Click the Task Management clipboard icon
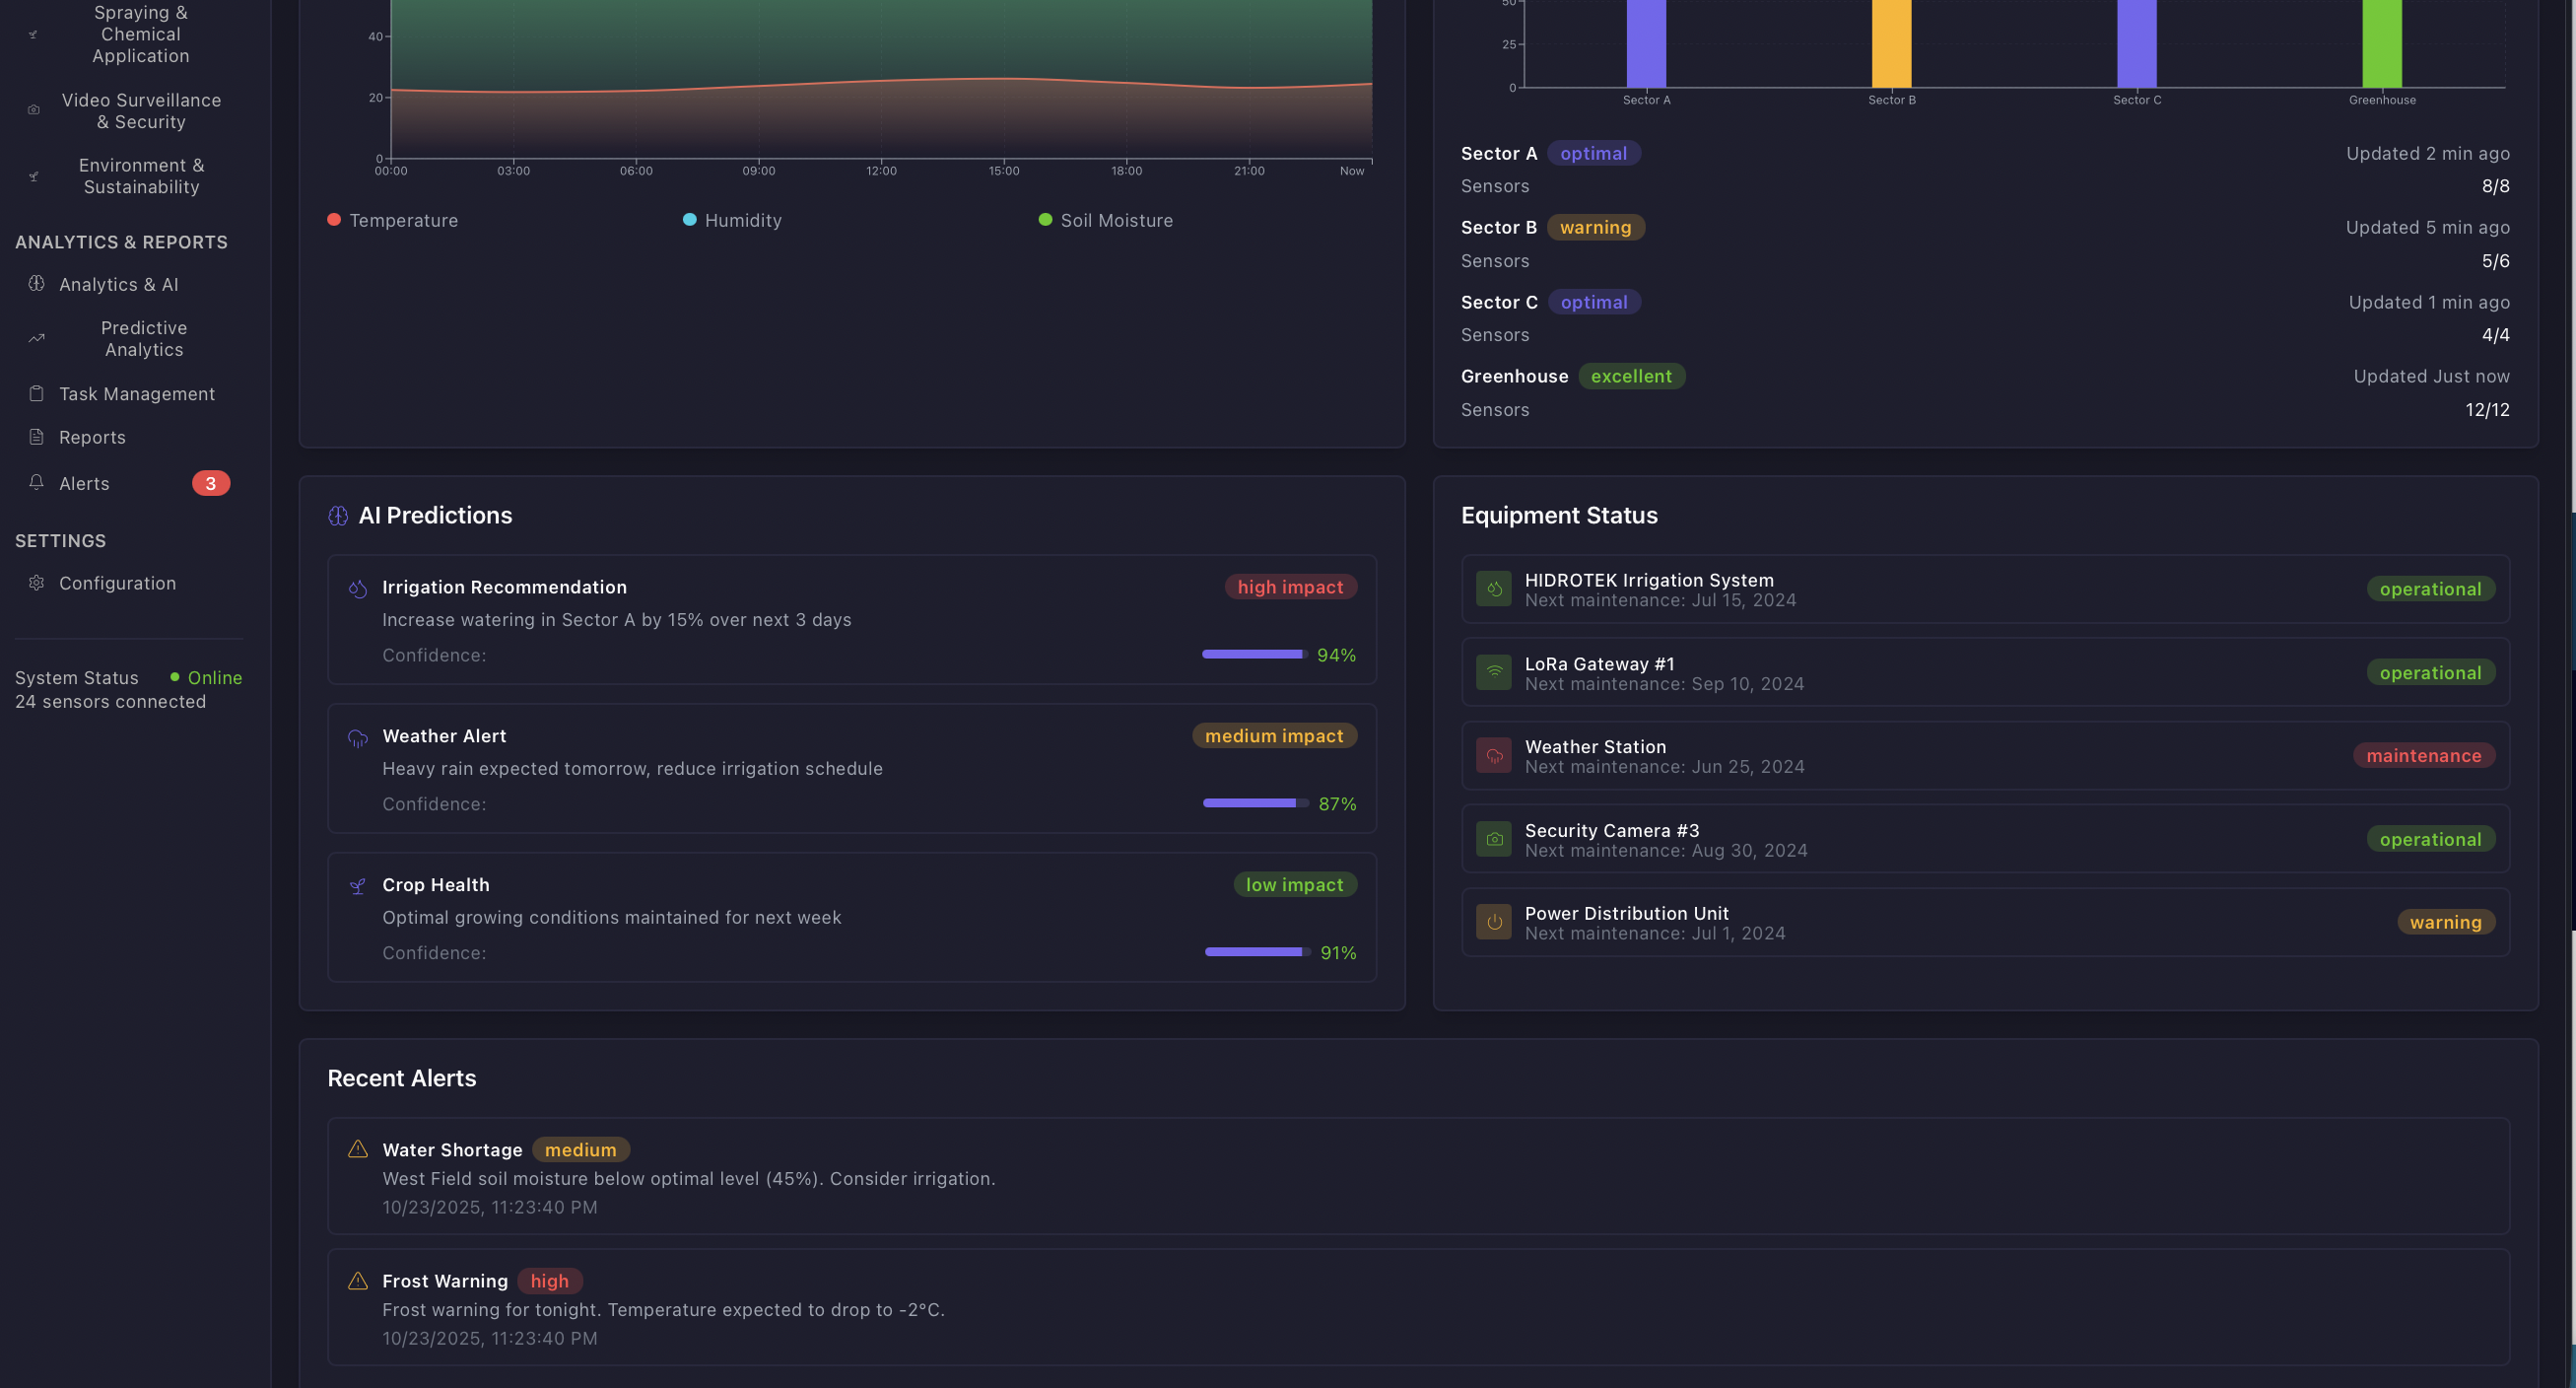The height and width of the screenshot is (1388, 2576). 36,393
